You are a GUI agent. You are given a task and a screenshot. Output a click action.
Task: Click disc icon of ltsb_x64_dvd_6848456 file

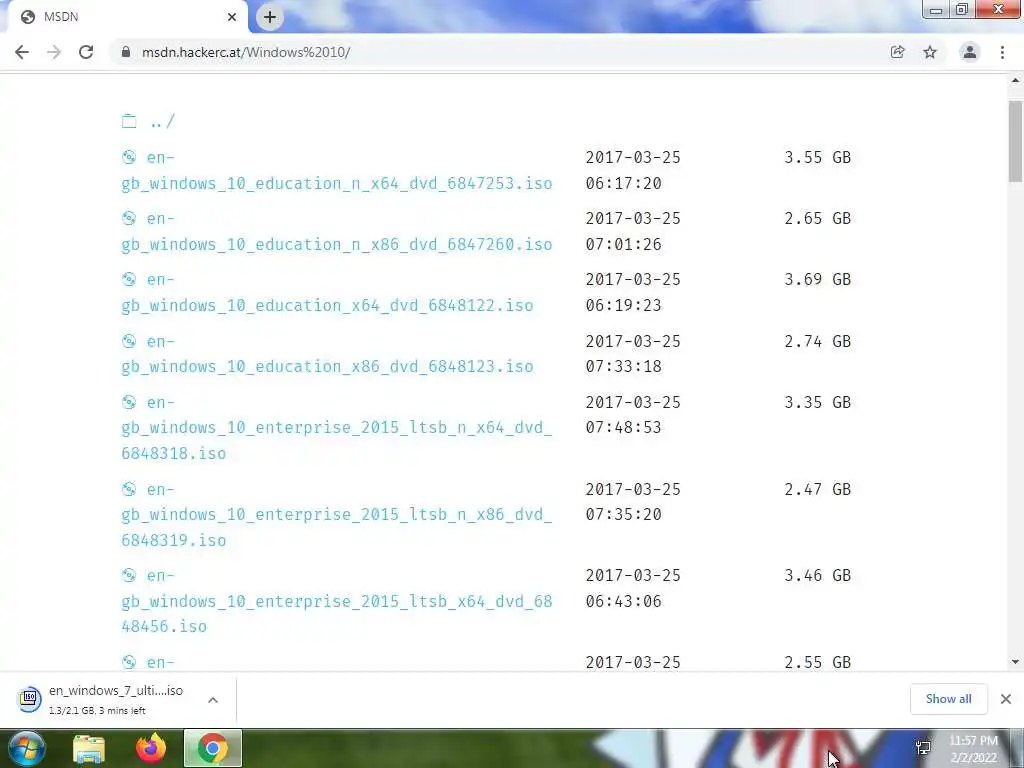(x=129, y=575)
